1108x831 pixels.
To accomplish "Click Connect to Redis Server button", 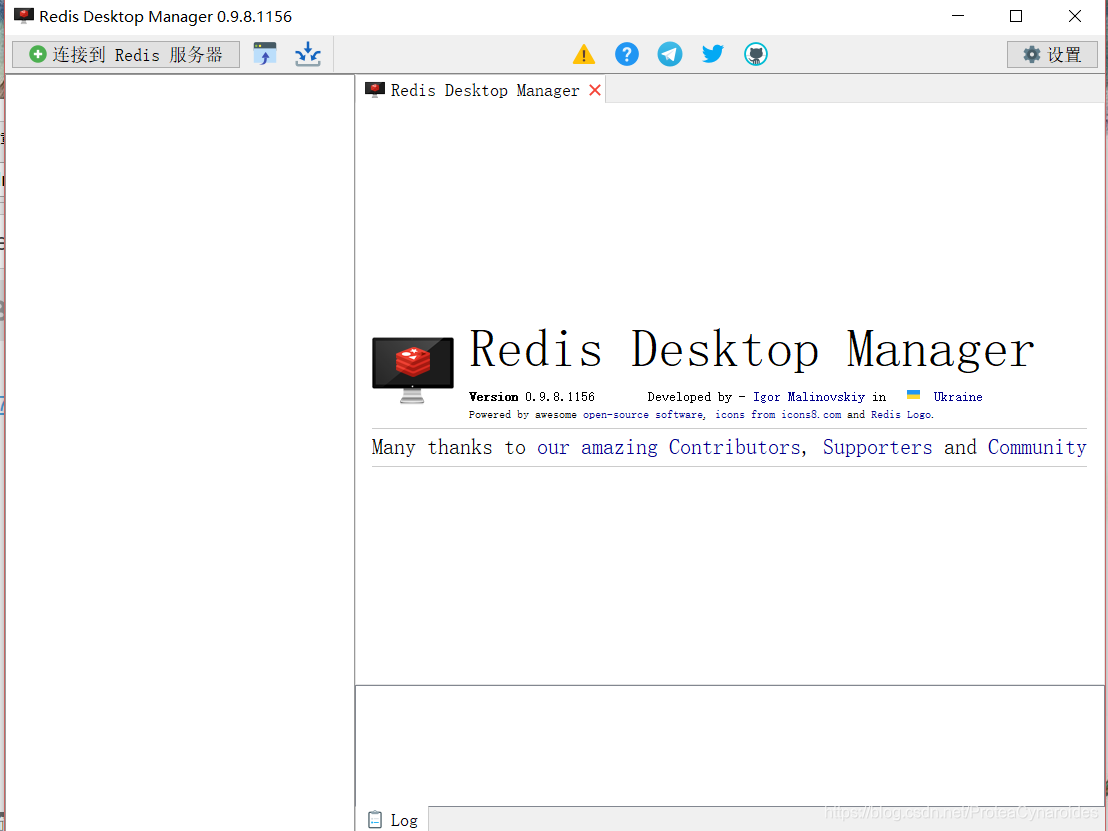I will tap(126, 54).
